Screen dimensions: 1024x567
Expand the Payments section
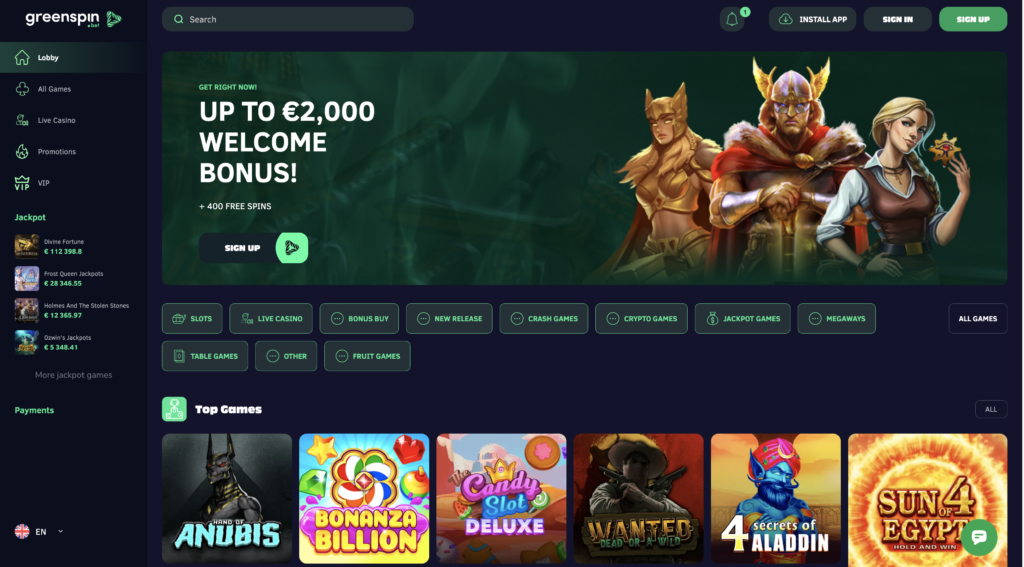[x=34, y=410]
